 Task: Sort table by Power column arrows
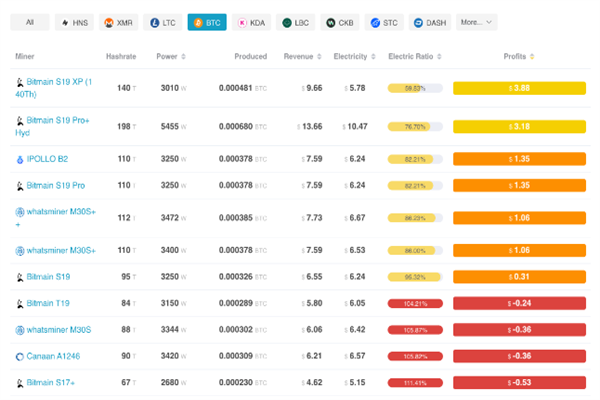(x=183, y=57)
